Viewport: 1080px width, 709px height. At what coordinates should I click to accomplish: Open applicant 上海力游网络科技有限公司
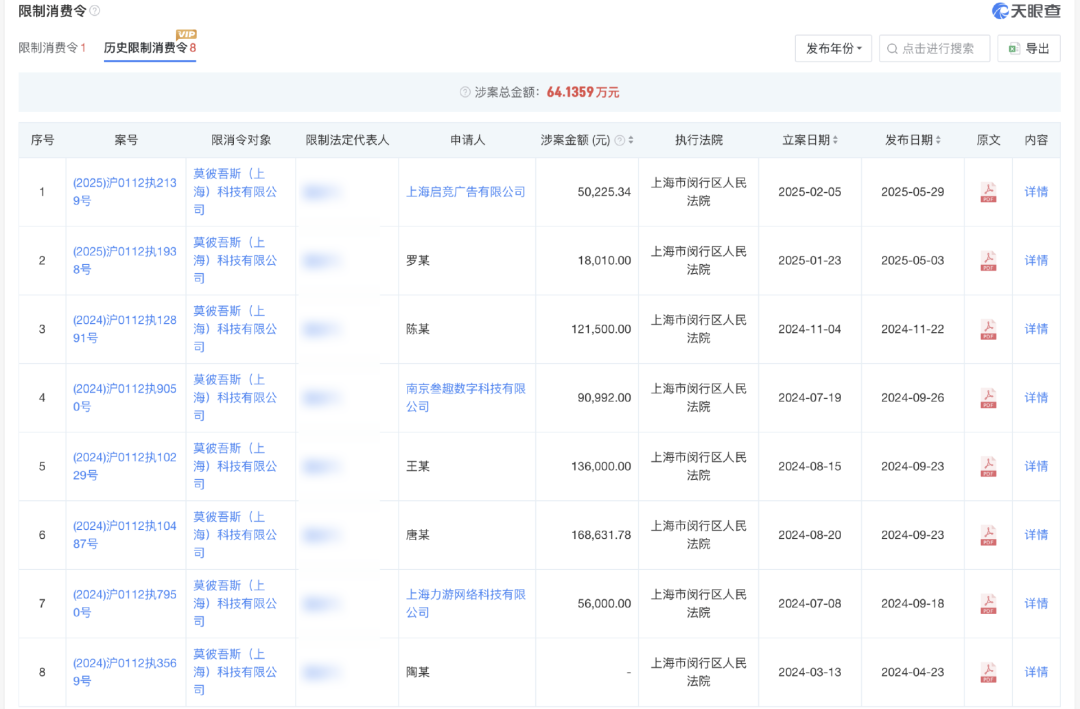465,603
